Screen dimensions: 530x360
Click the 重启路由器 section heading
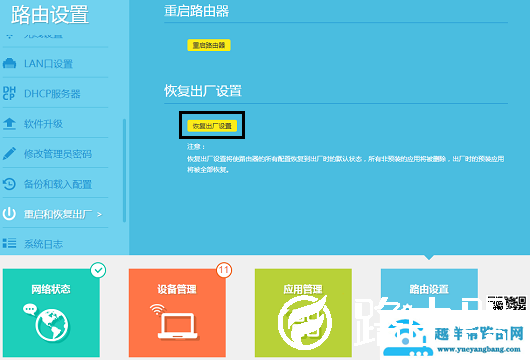[x=196, y=11]
